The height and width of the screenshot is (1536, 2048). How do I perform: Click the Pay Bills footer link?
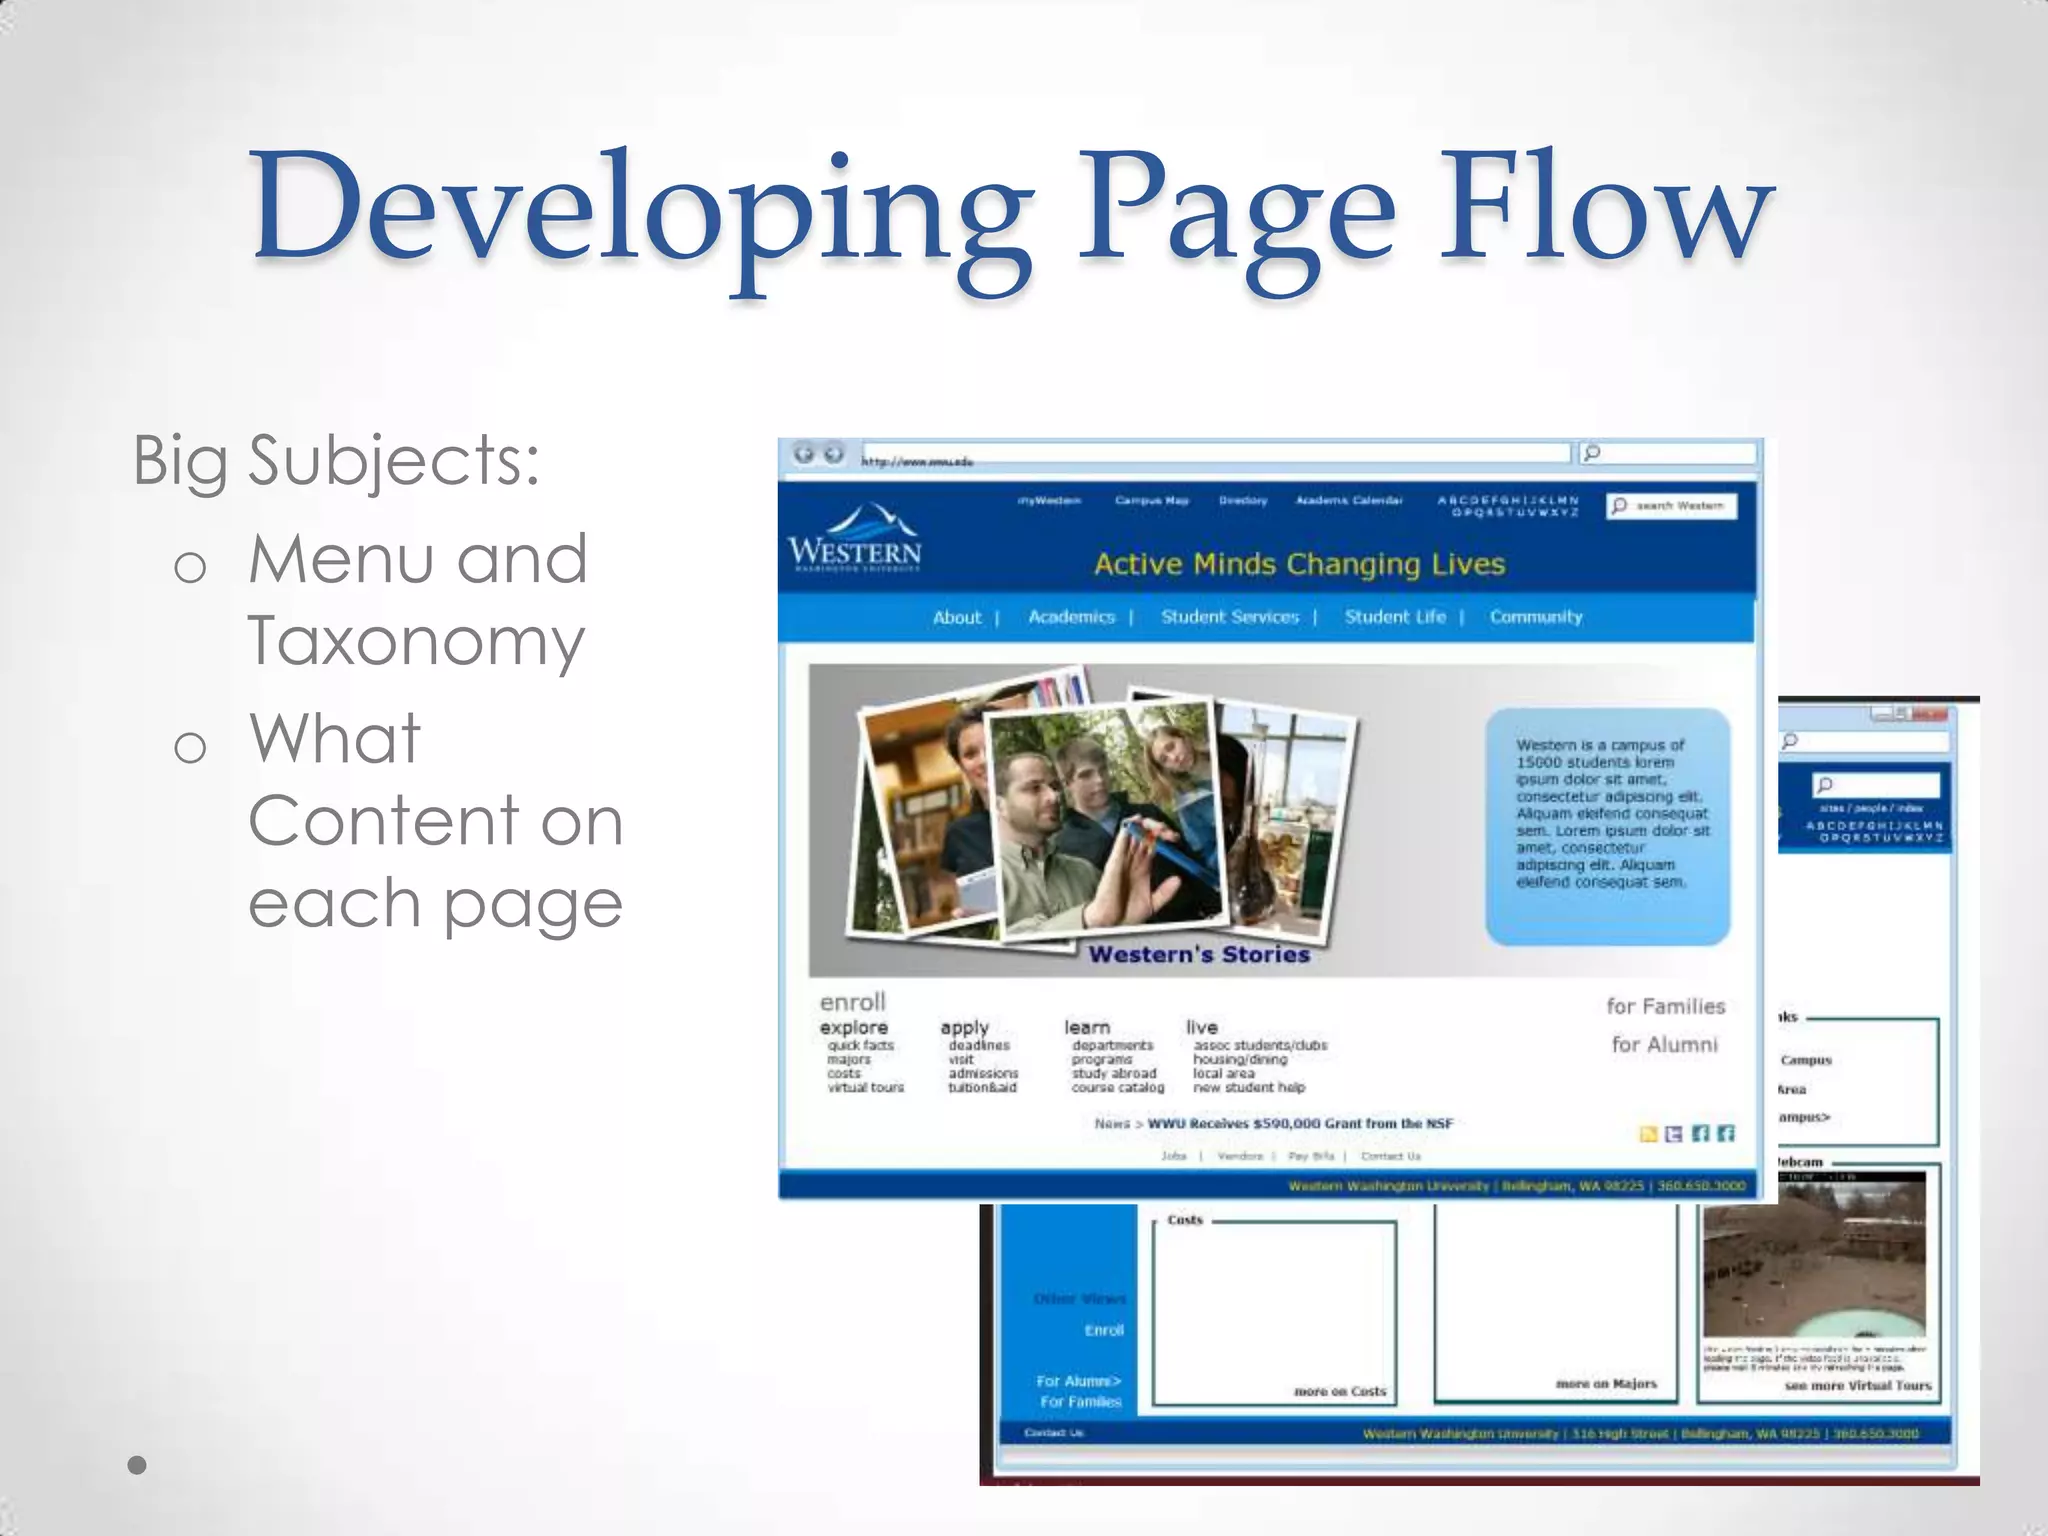(x=1311, y=1156)
